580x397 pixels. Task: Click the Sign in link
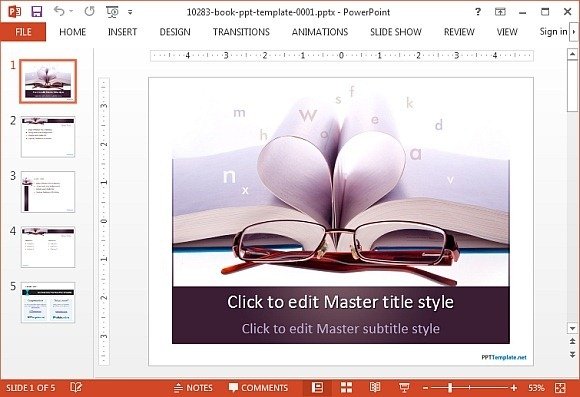pyautogui.click(x=553, y=32)
